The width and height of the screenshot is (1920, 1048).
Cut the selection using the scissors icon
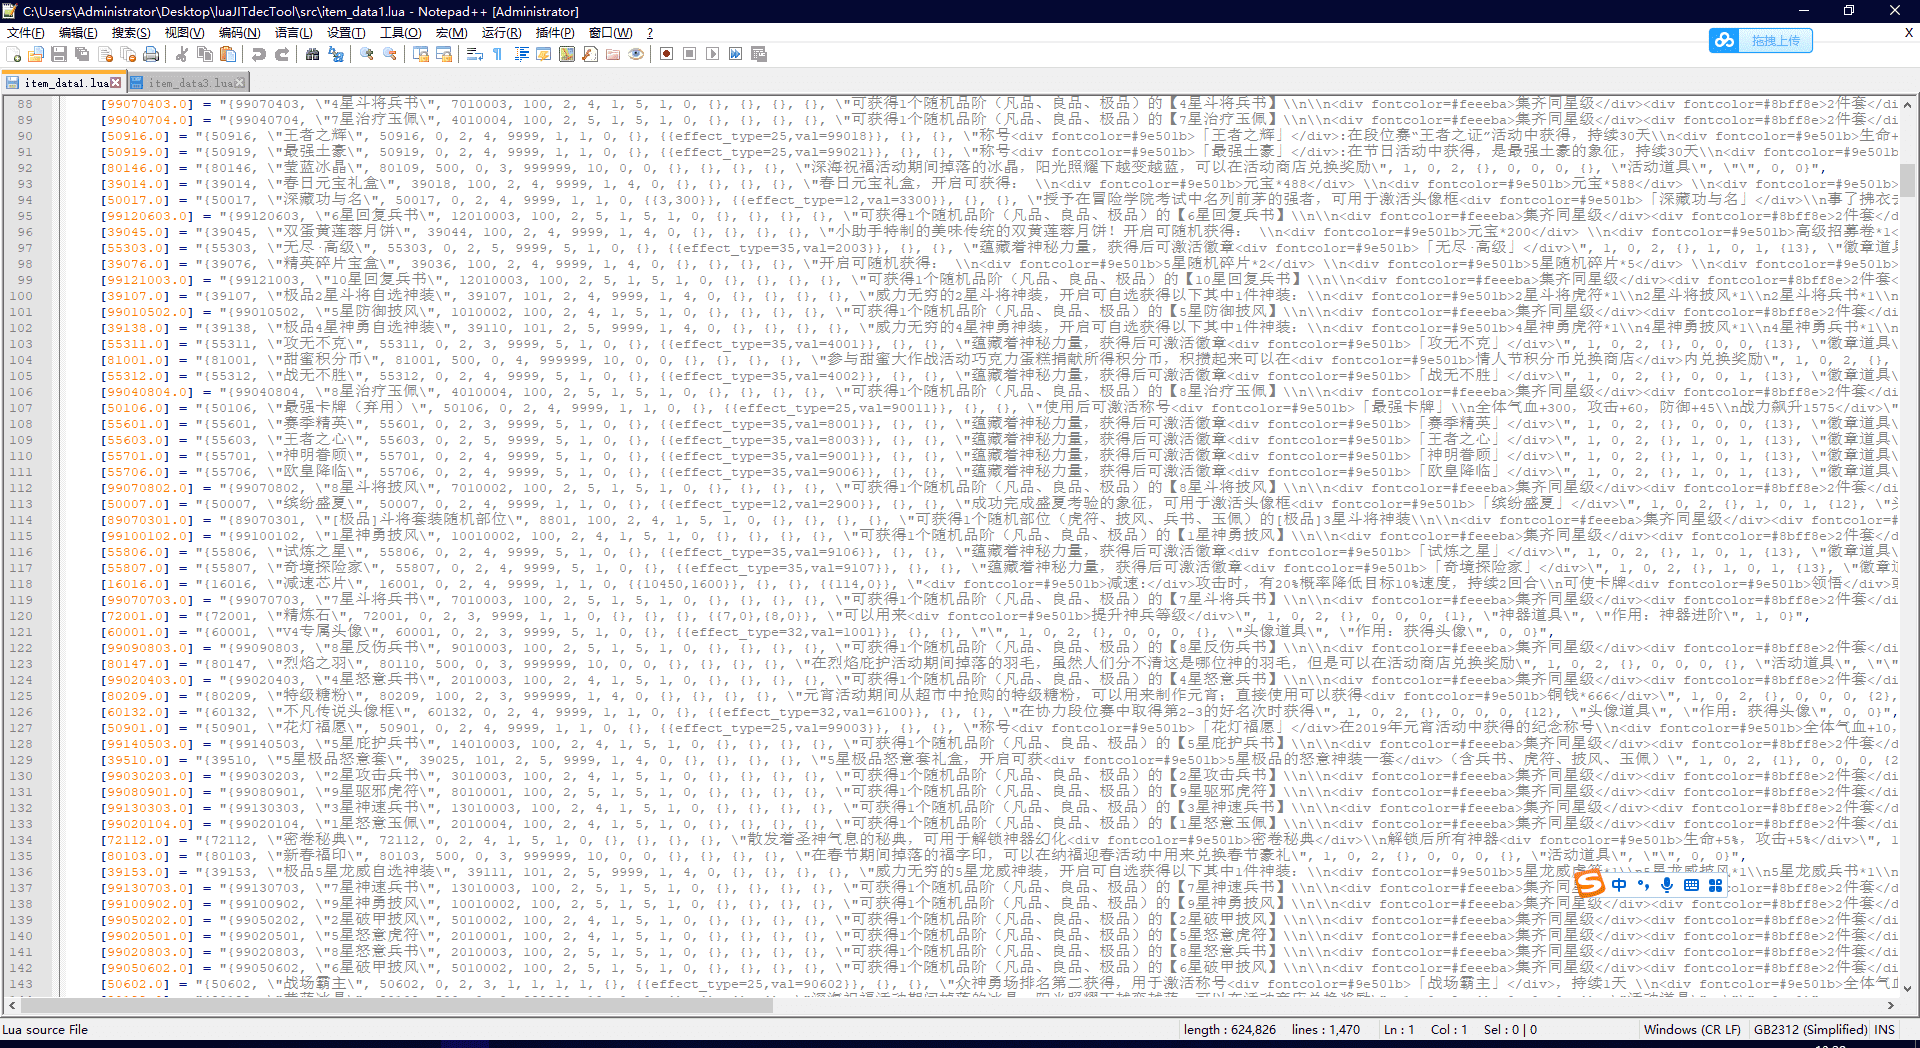coord(182,54)
